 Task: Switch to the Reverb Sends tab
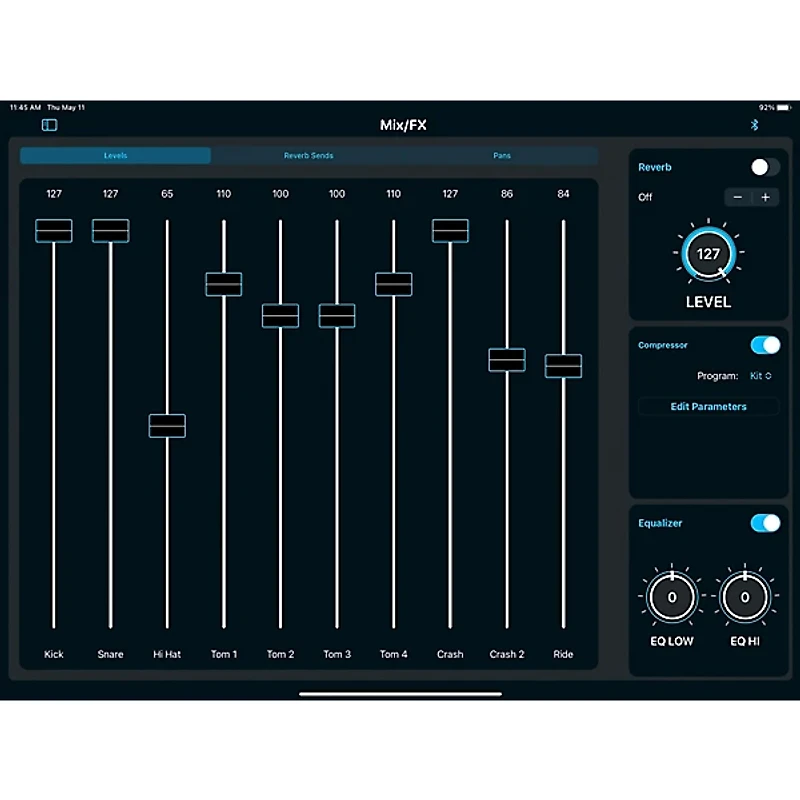[x=308, y=156]
